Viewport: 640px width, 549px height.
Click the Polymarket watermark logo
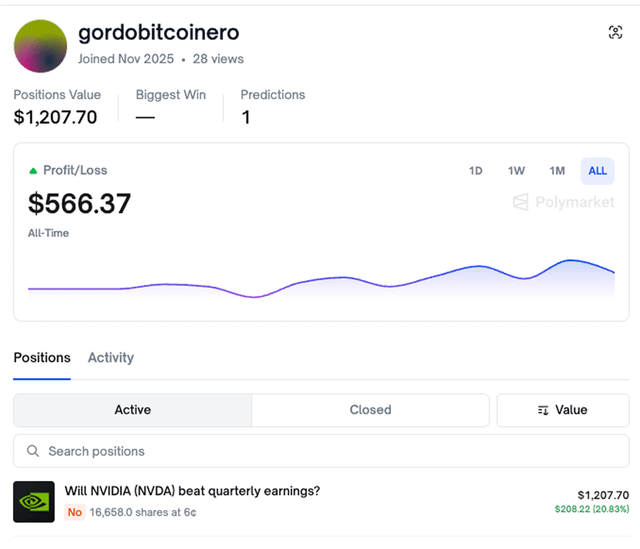563,203
